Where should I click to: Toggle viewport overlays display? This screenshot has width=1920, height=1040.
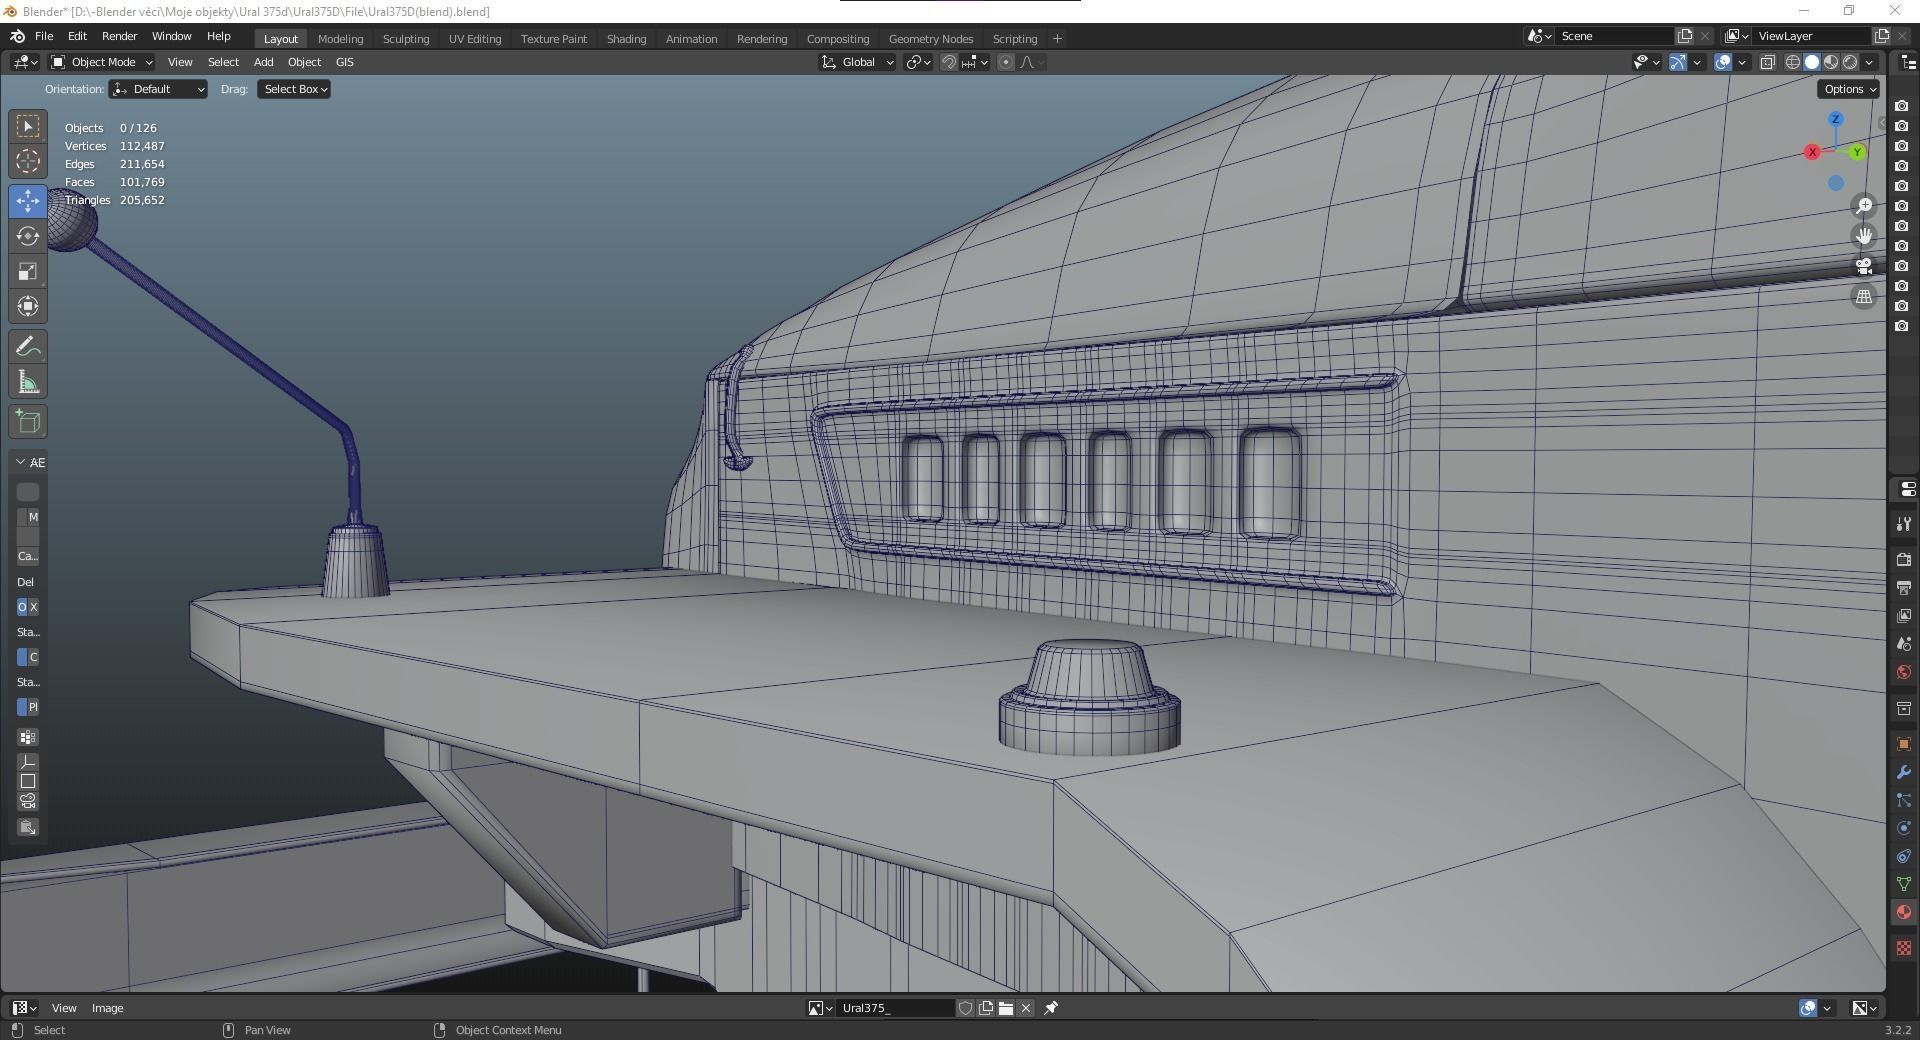pyautogui.click(x=1723, y=62)
